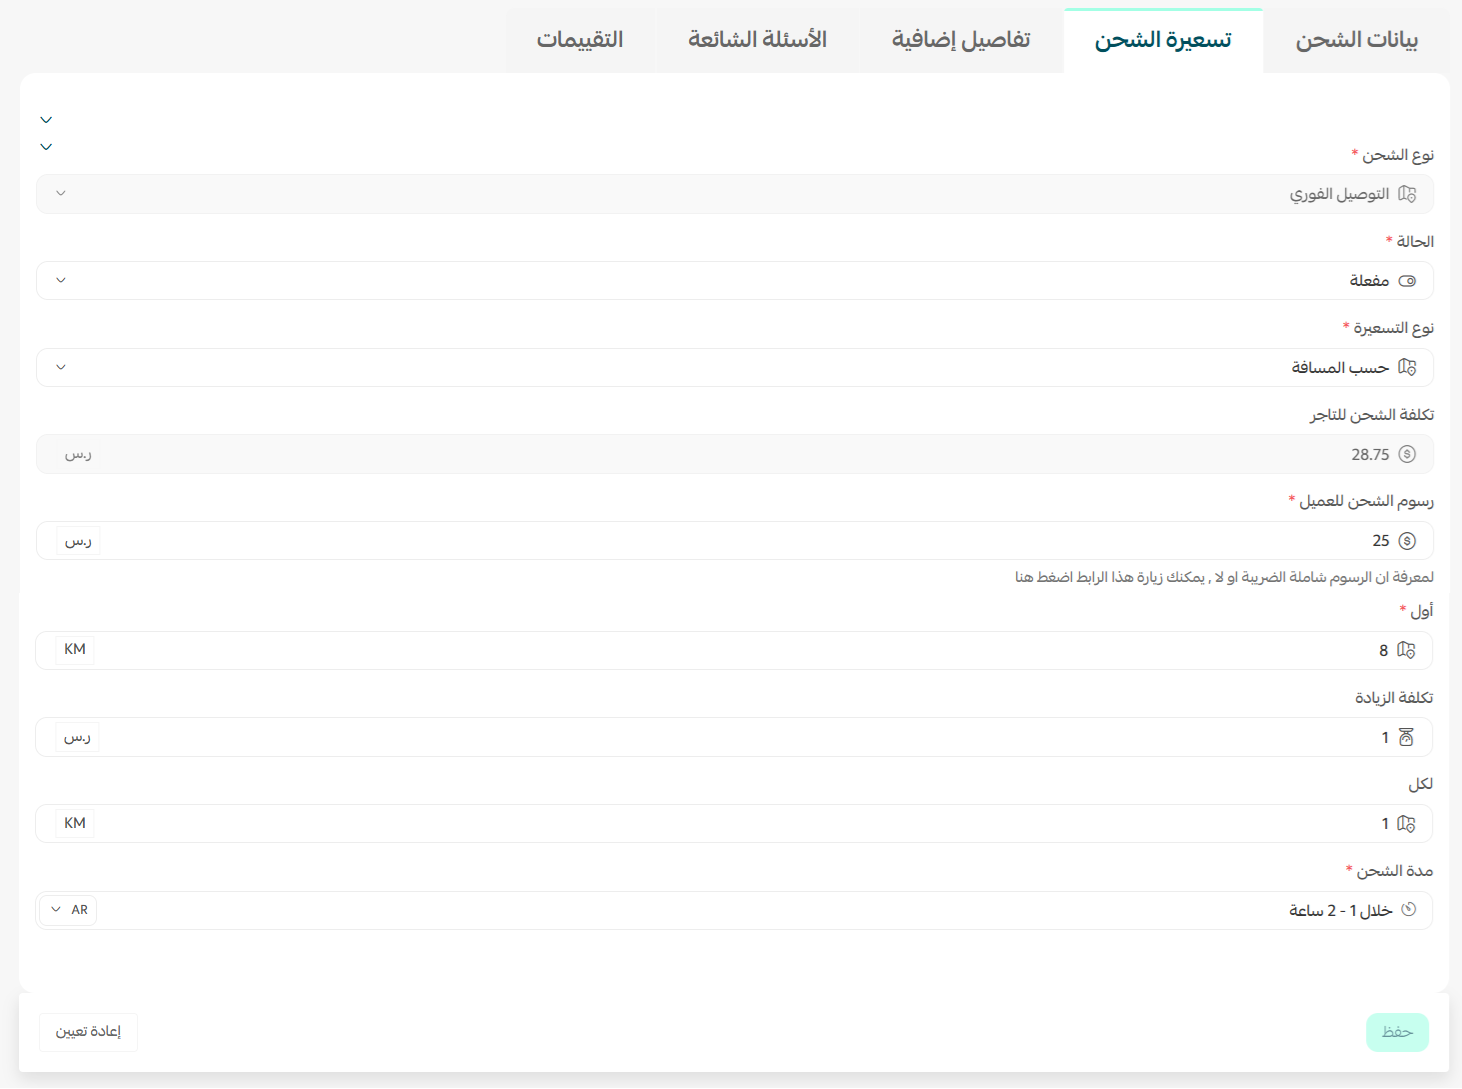Click the map icon in لكل field
This screenshot has height=1089, width=1462.
1406,824
